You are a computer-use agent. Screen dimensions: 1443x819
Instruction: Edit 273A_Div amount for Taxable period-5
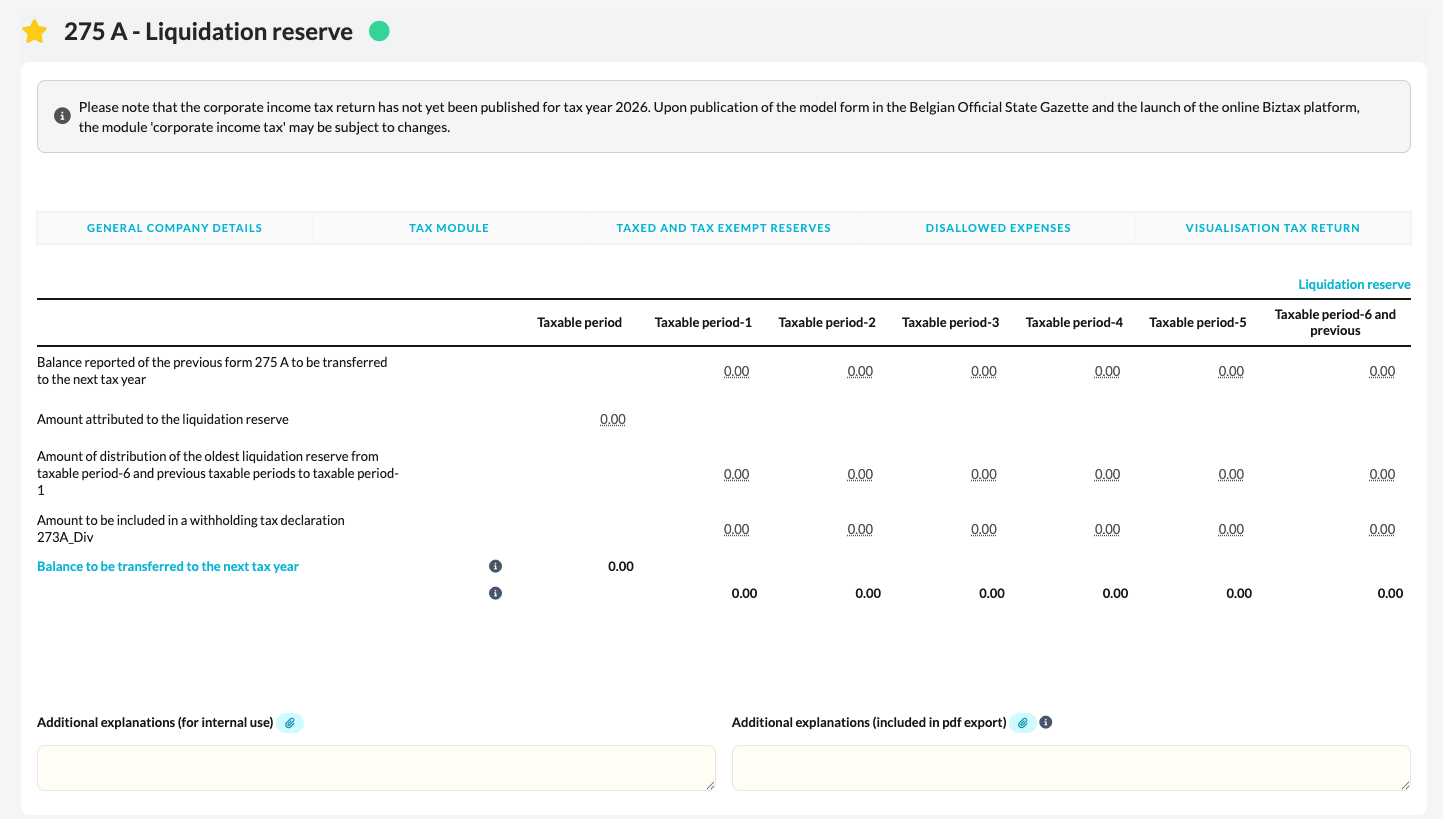(x=1231, y=529)
